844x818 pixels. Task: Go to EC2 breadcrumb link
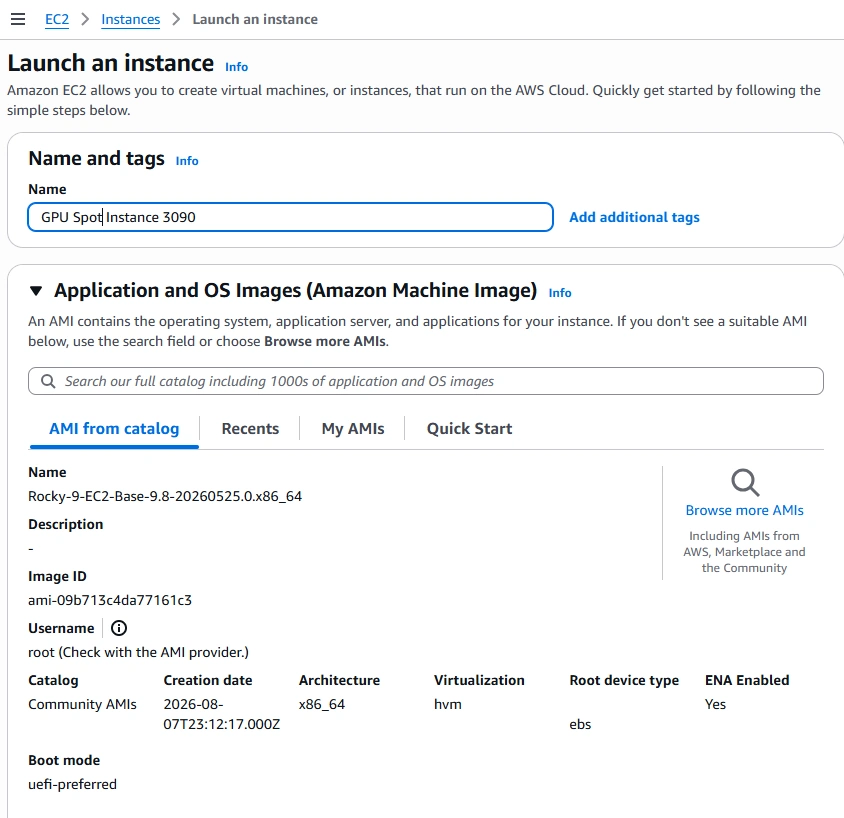click(x=57, y=19)
